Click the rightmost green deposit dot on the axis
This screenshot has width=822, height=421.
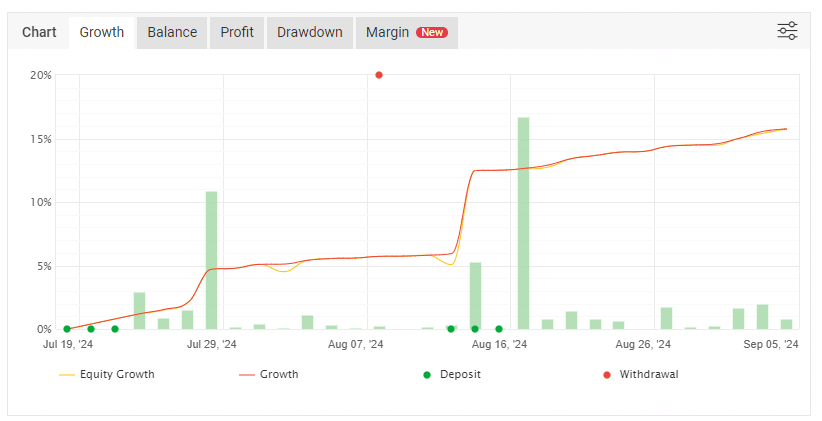tap(499, 329)
